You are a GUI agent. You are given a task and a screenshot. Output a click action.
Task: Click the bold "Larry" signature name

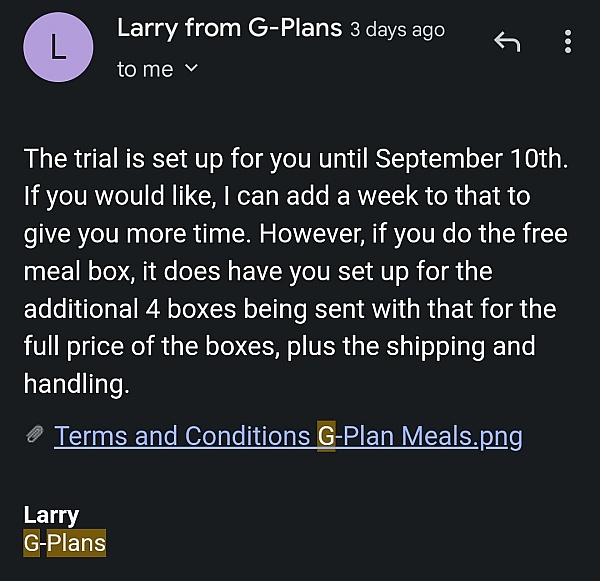tap(51, 516)
